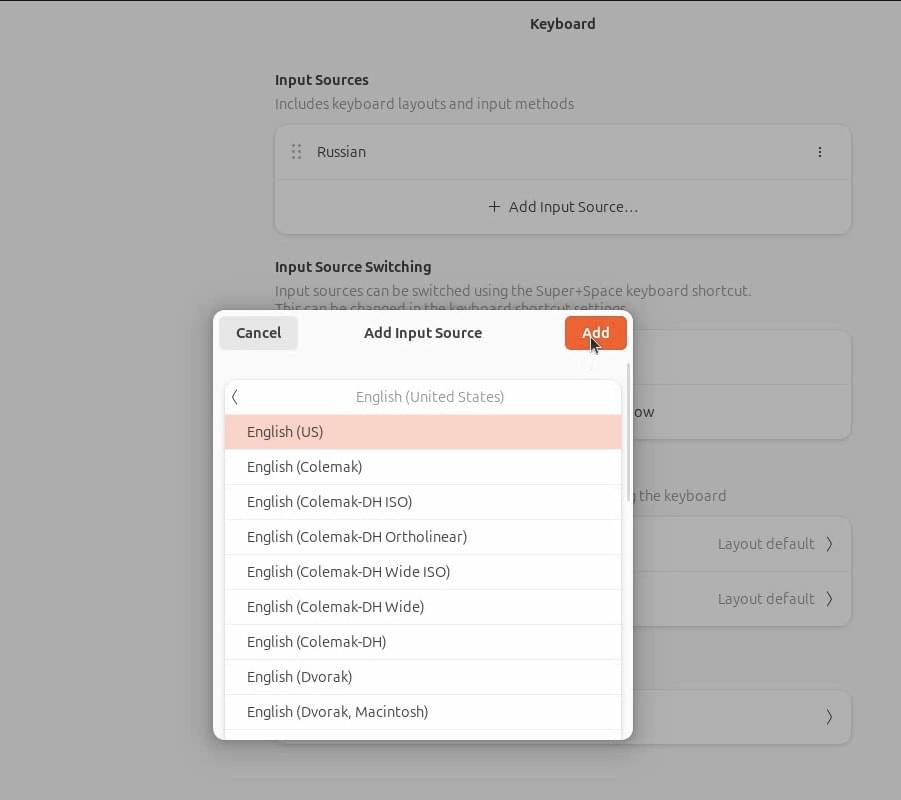This screenshot has width=901, height=800.
Task: Choose English (Colemak-DH ISO)
Action: tap(423, 502)
